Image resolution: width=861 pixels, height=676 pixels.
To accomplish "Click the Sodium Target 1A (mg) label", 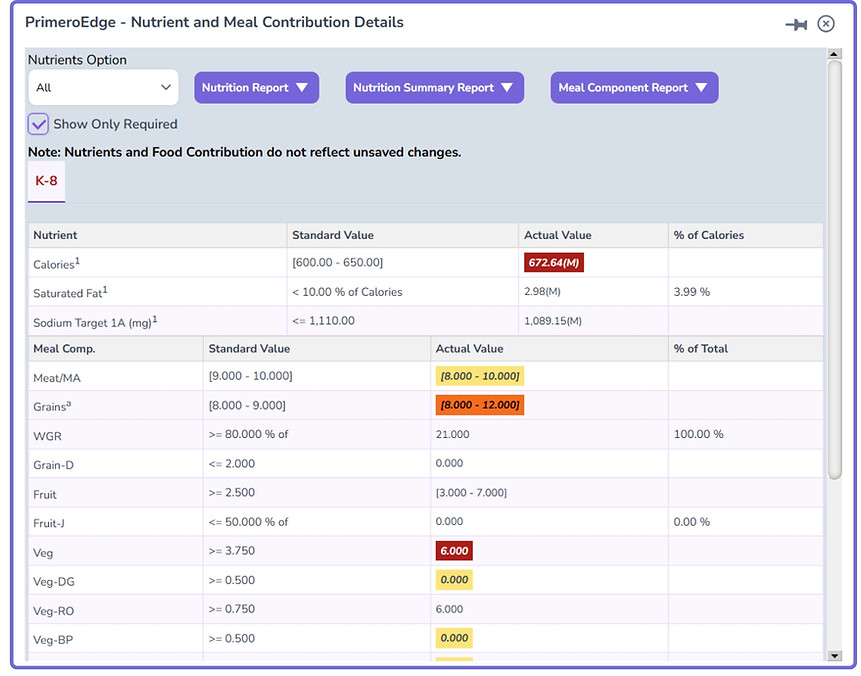I will click(95, 322).
